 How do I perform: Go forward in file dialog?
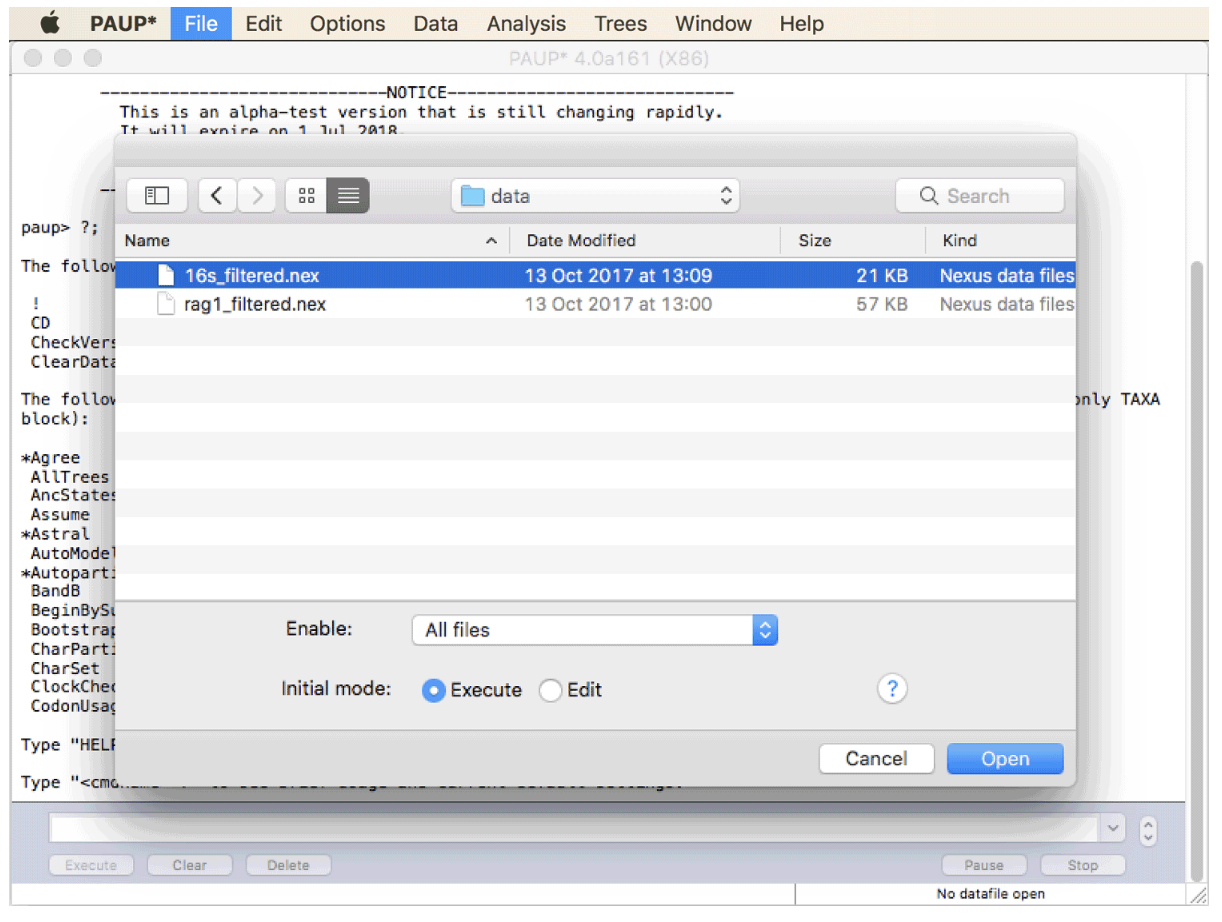pyautogui.click(x=257, y=196)
